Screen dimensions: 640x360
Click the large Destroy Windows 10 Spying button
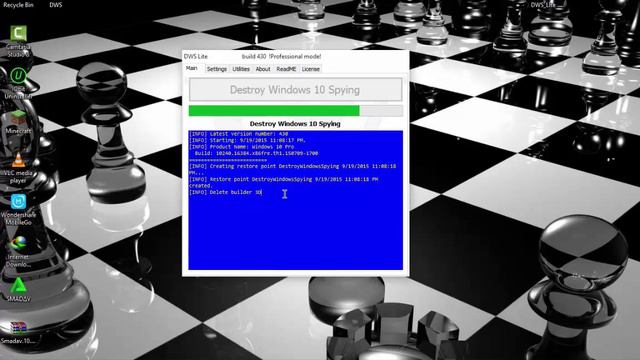[x=295, y=89]
